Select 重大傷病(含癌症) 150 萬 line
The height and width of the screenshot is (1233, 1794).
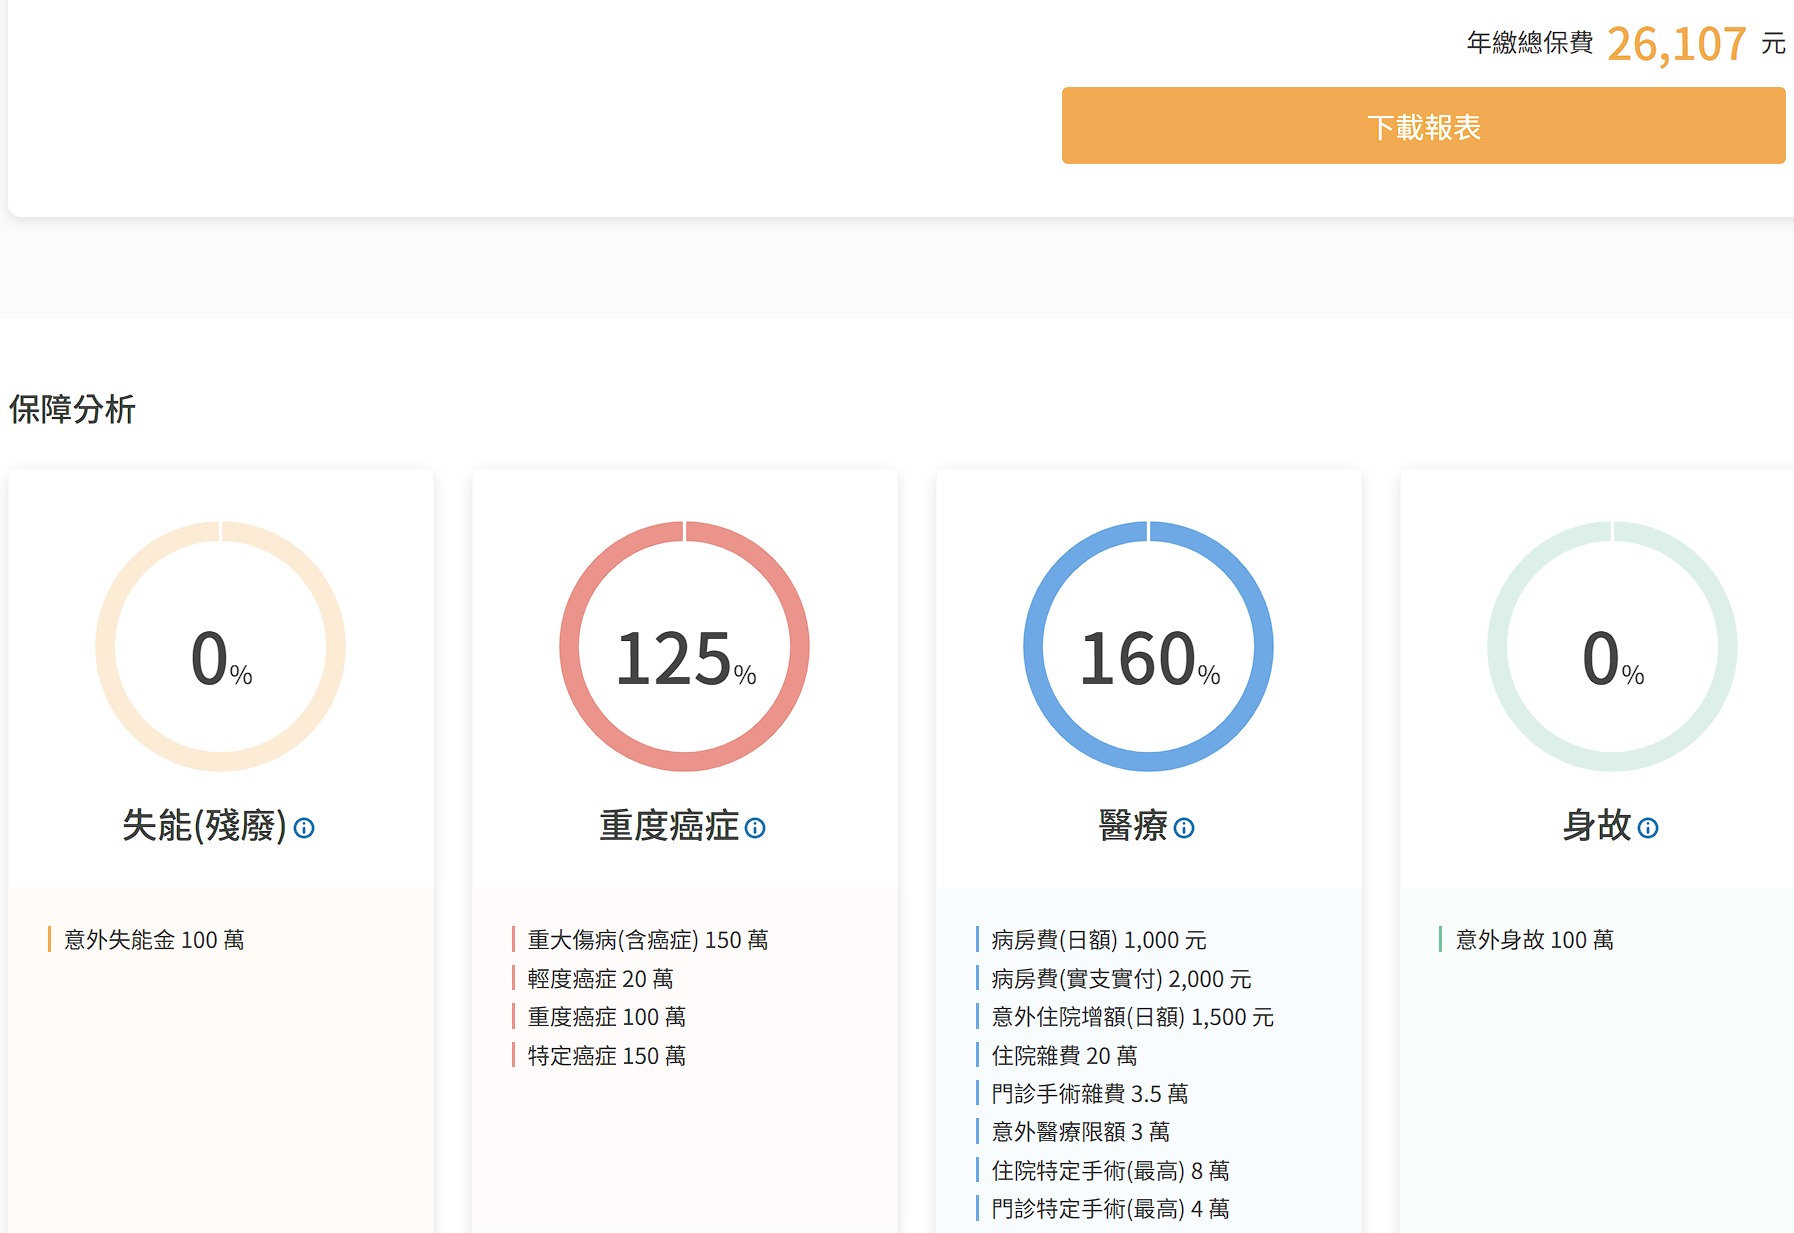click(x=648, y=940)
